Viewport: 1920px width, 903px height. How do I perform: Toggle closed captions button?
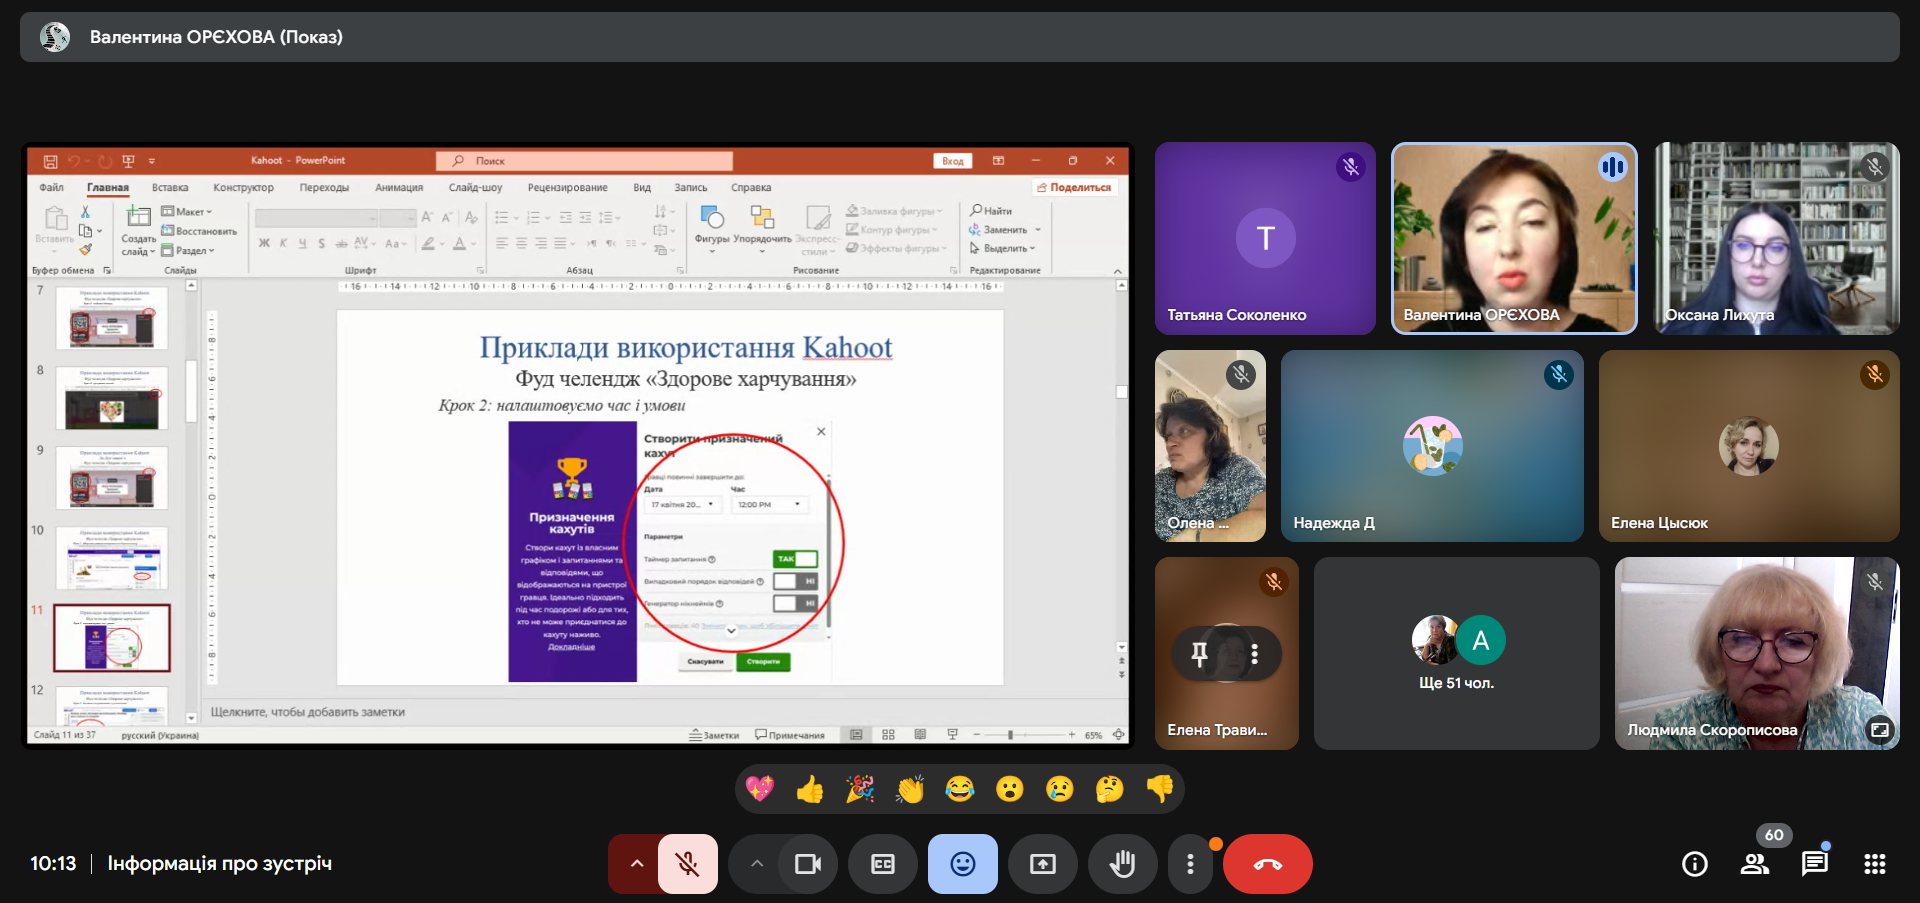(x=883, y=864)
